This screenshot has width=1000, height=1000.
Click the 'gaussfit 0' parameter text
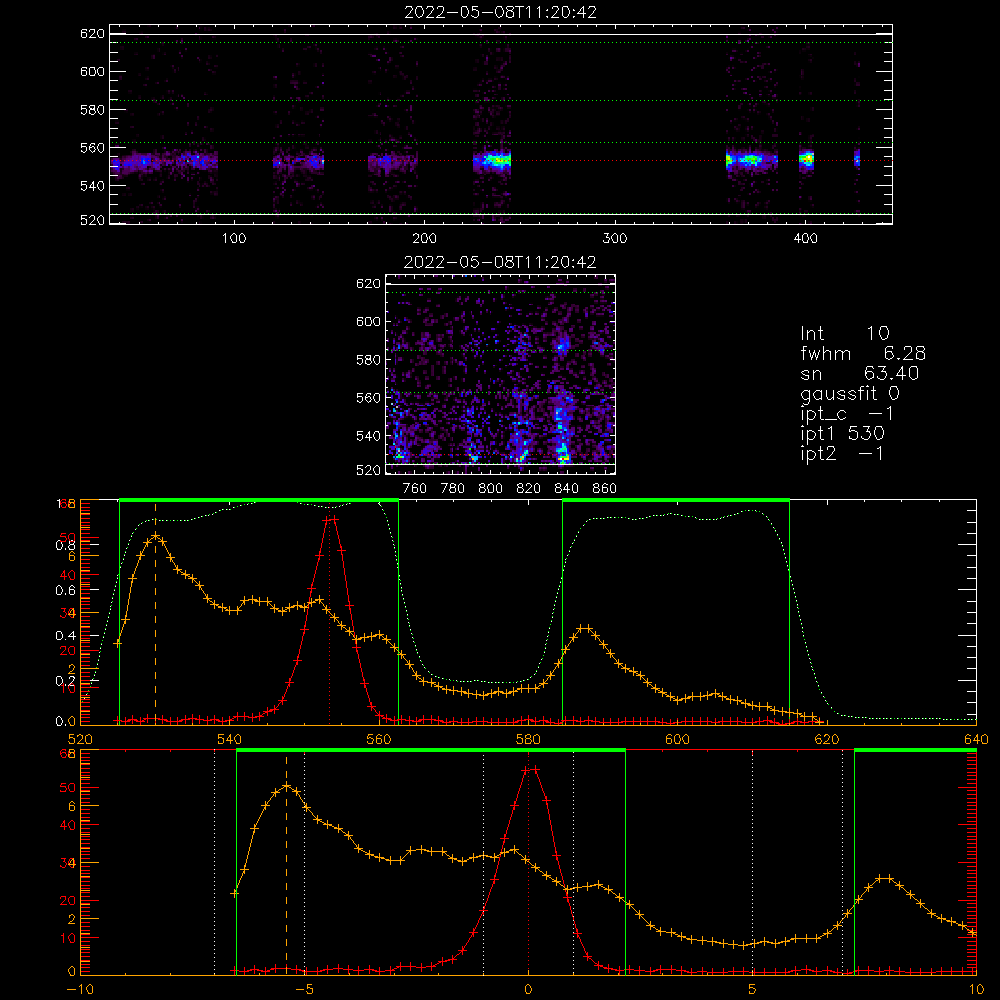click(x=849, y=393)
